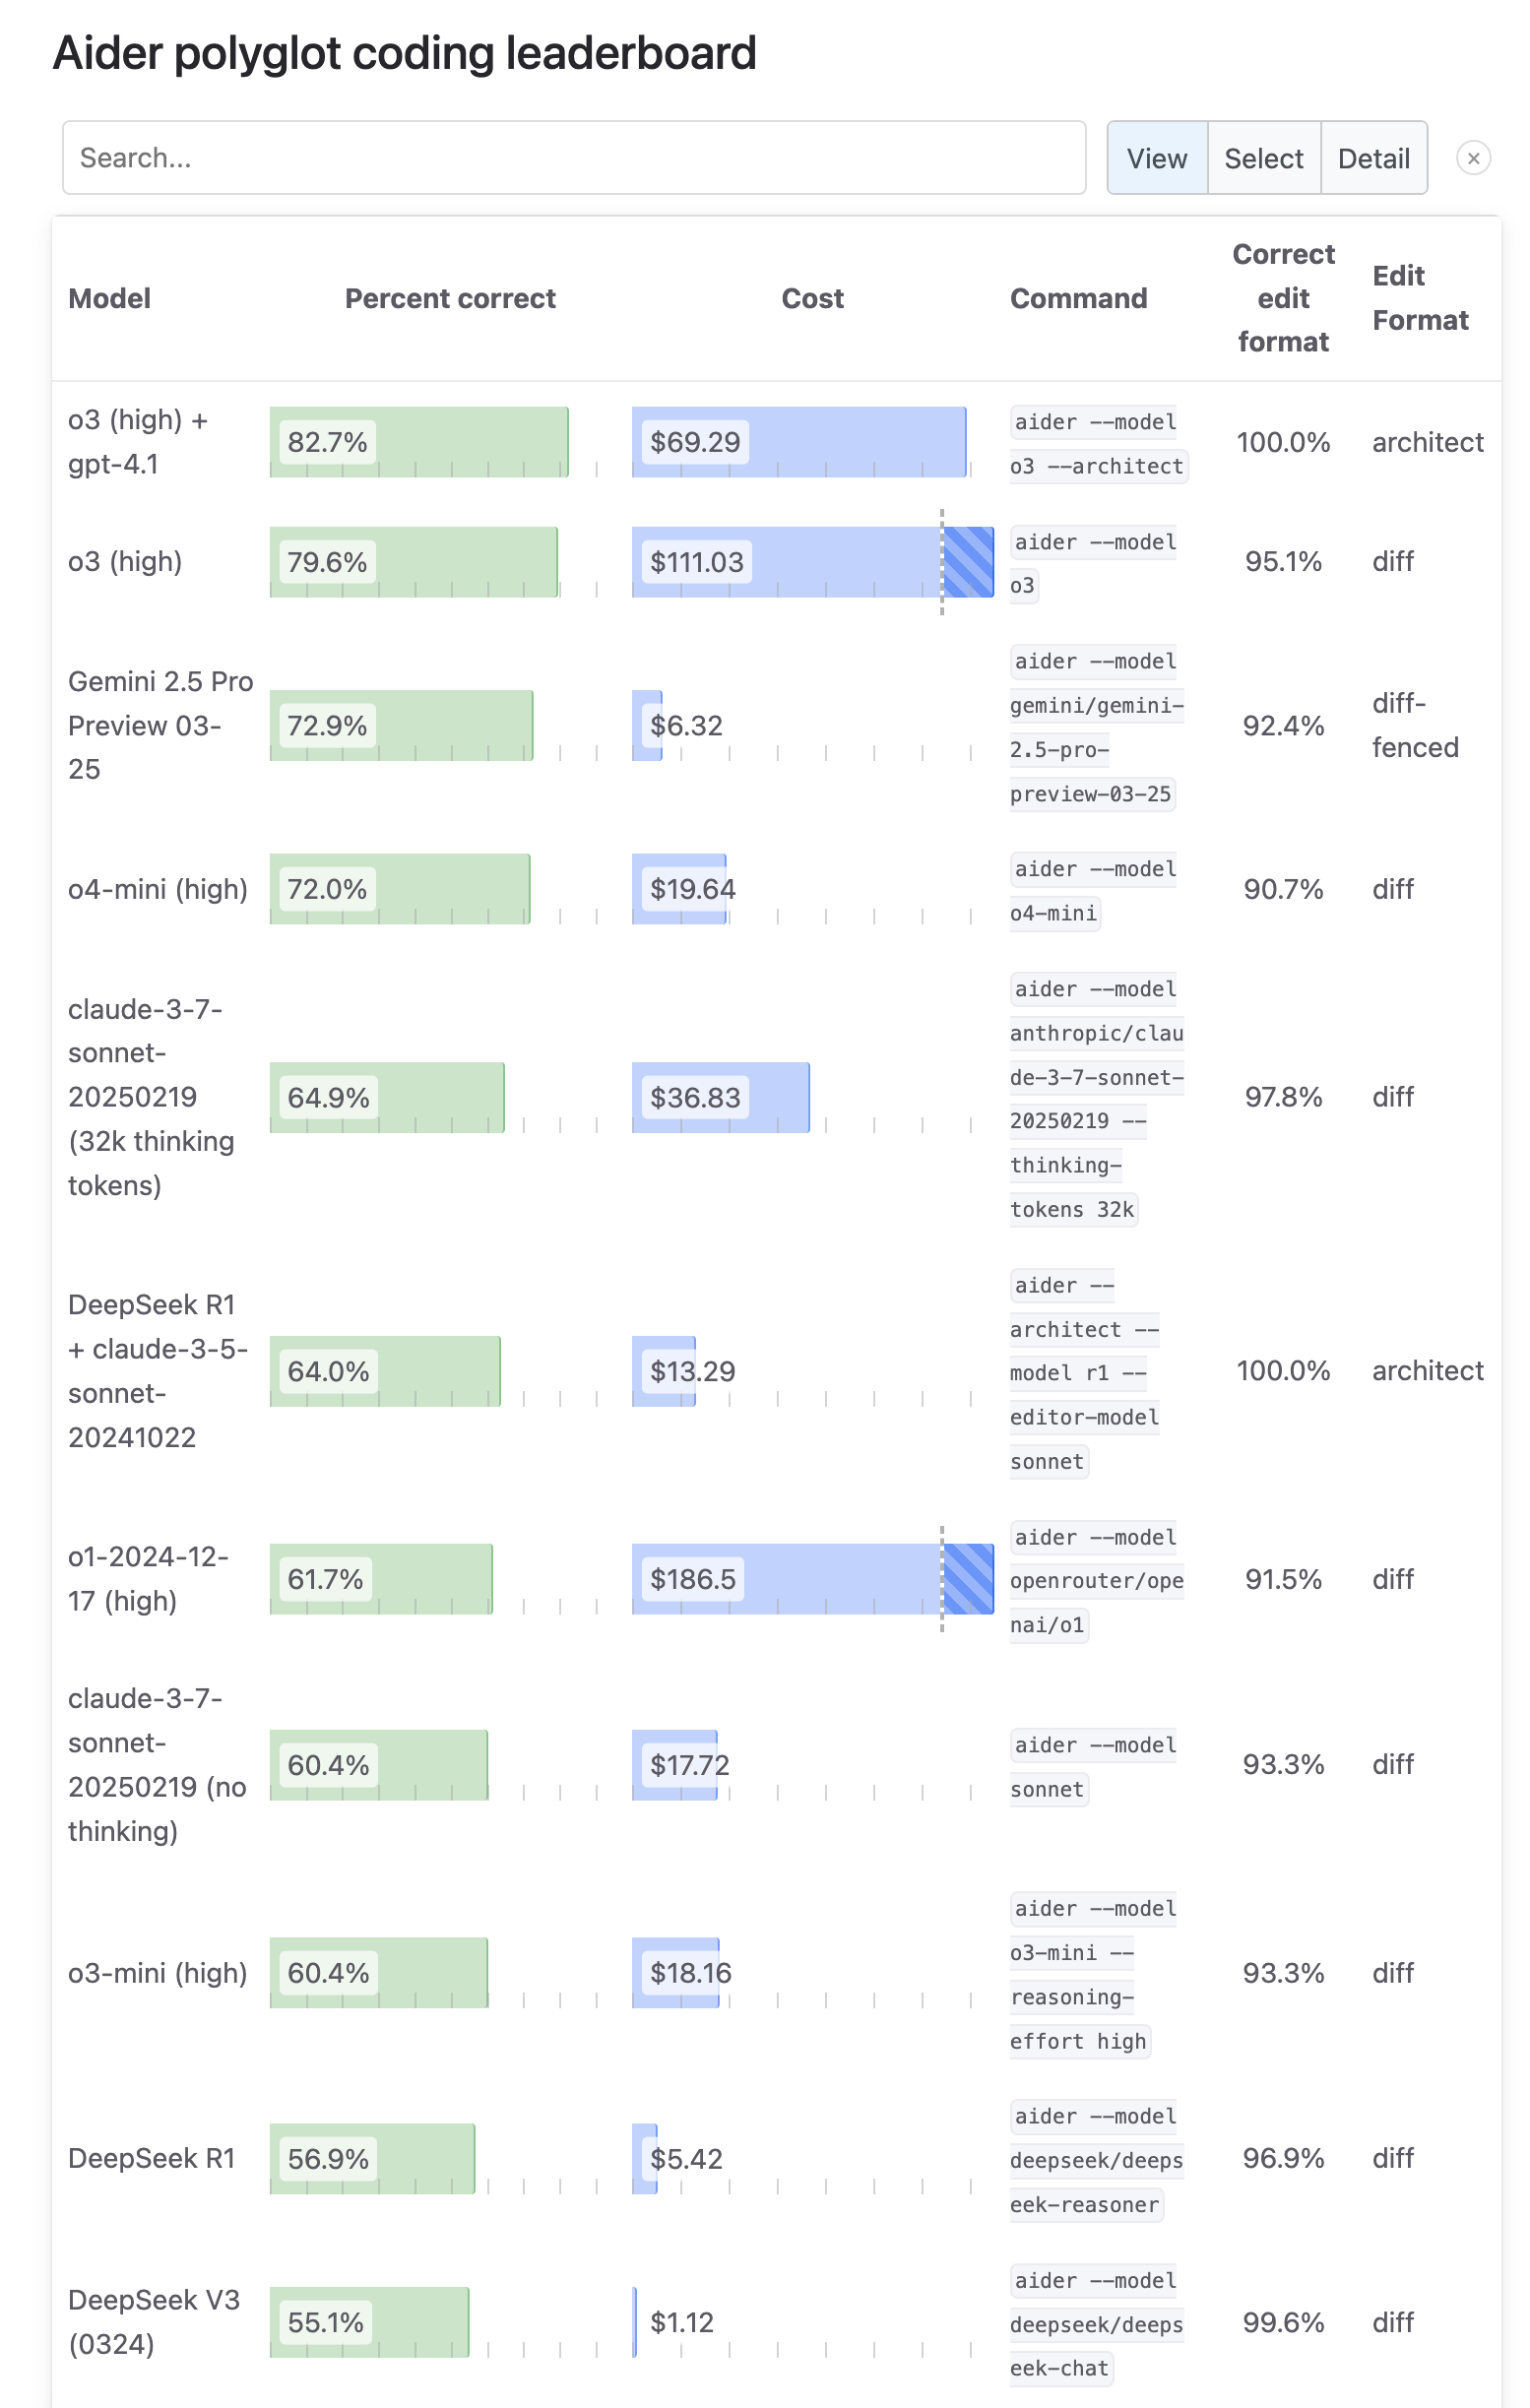The image size is (1530, 2408).
Task: Sort by Percent correct column header
Action: click(450, 298)
